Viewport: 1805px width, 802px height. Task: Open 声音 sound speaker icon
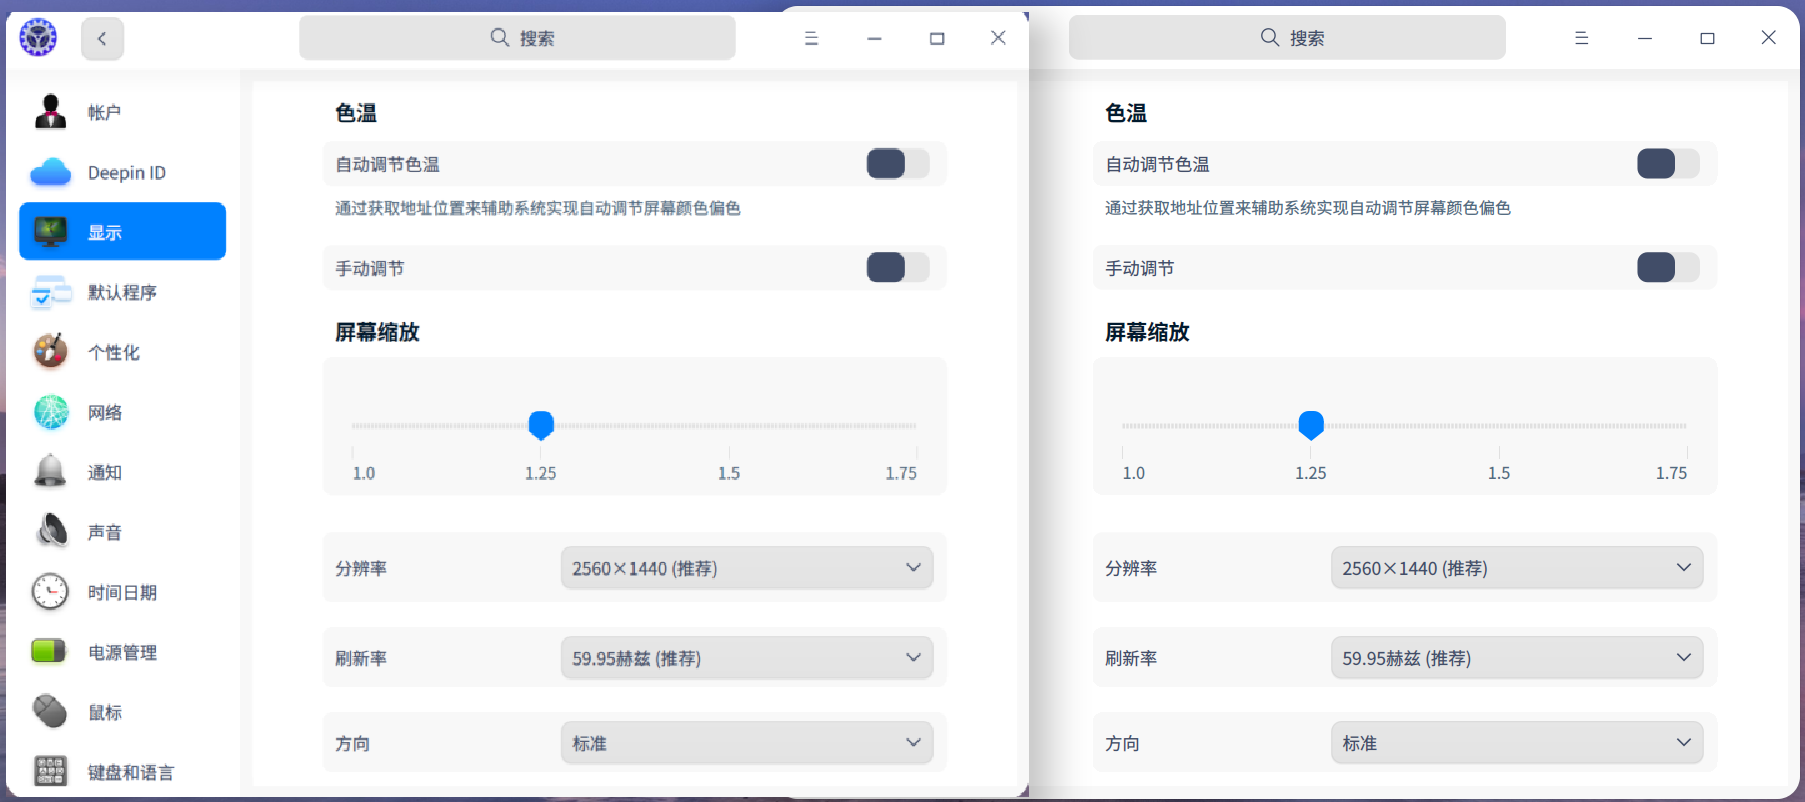coord(50,532)
